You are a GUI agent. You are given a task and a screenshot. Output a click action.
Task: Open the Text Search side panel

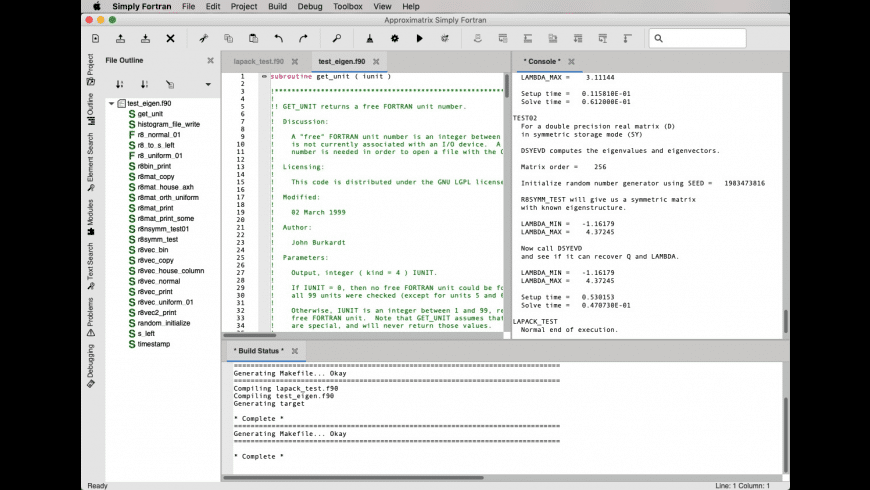click(x=90, y=262)
